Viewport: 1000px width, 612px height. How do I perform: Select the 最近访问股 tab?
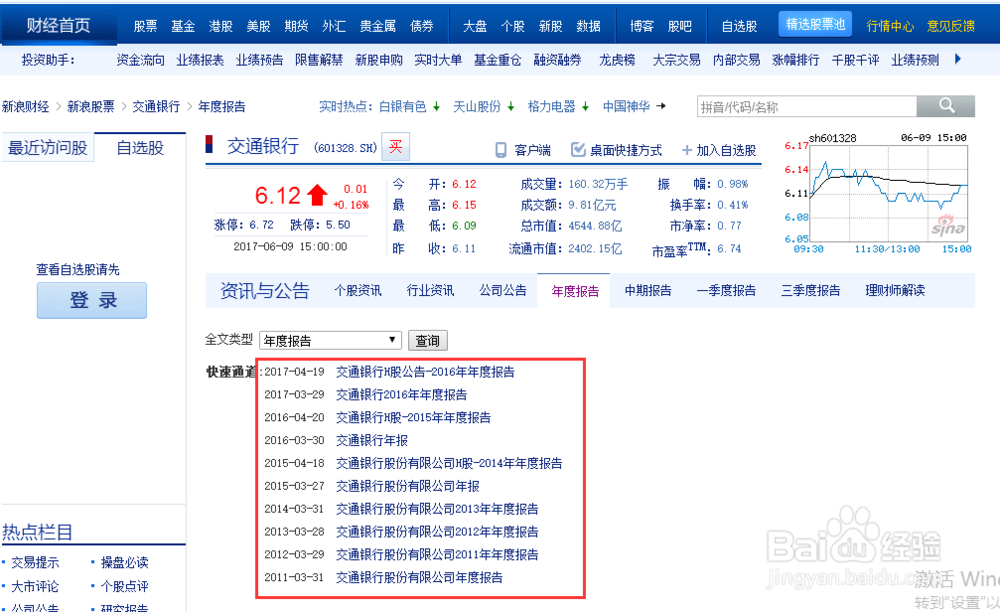coord(47,147)
